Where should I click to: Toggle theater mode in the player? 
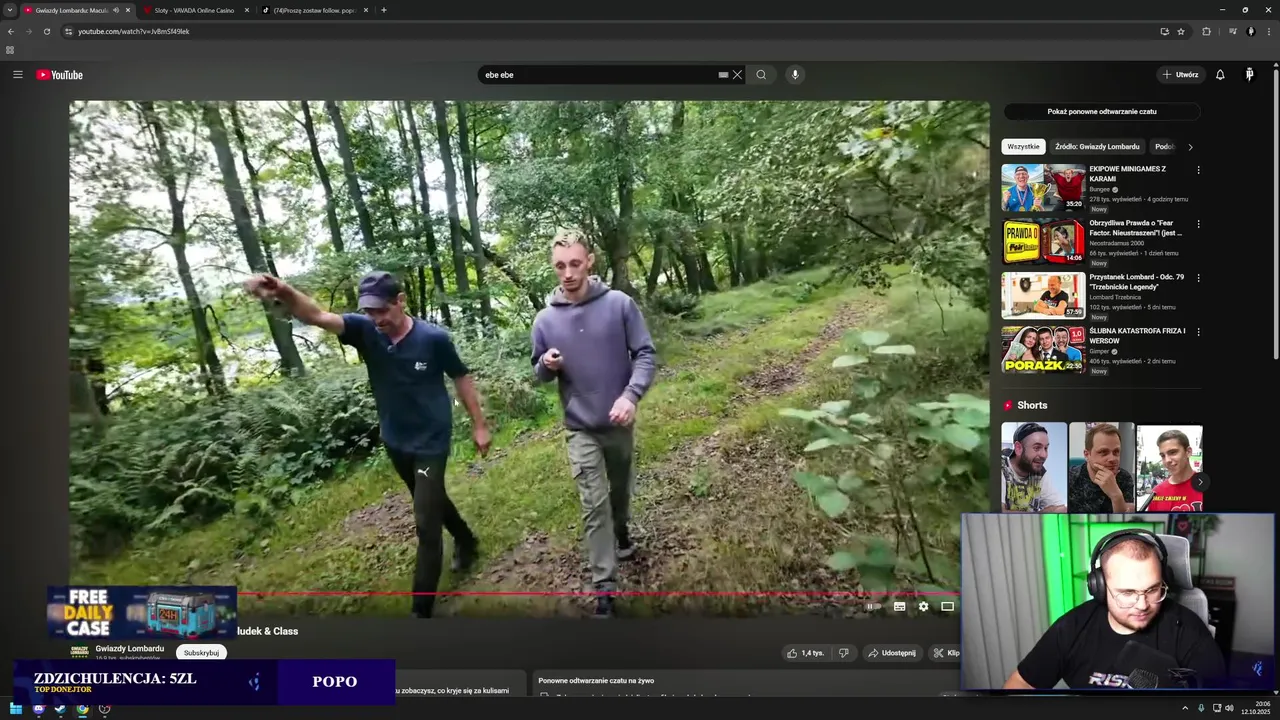(947, 606)
